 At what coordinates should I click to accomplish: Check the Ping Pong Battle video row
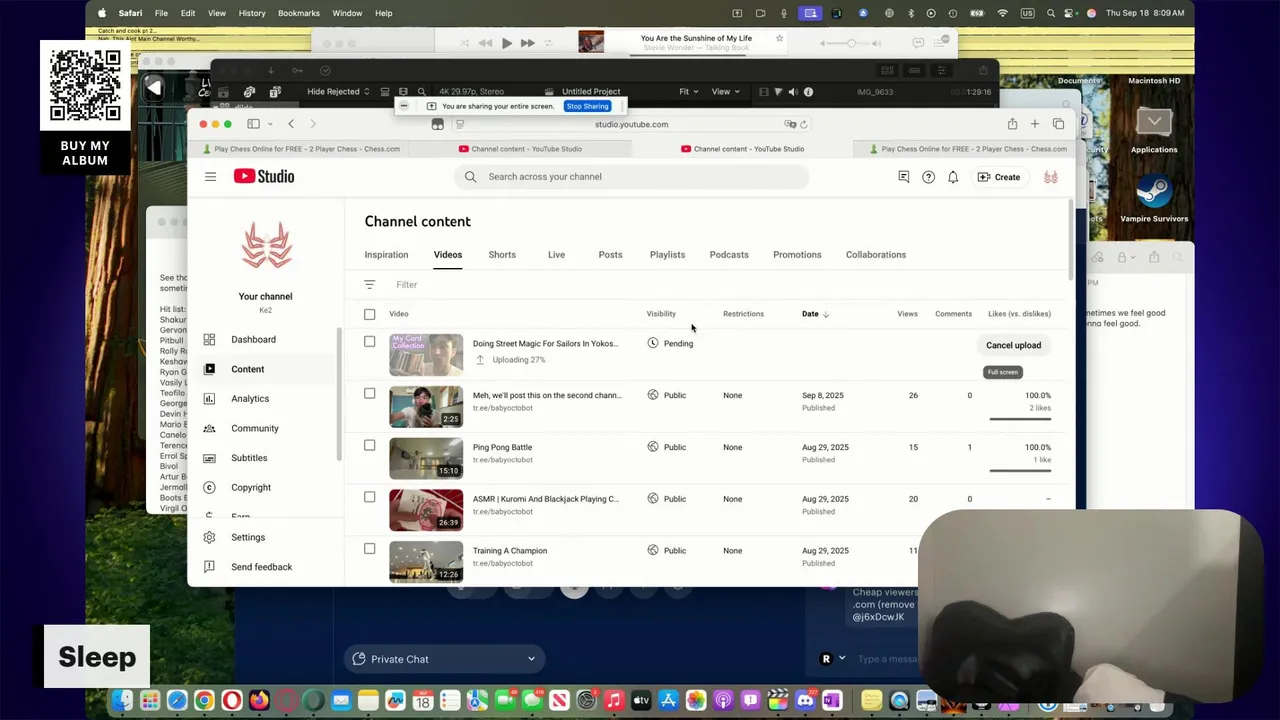pos(369,445)
